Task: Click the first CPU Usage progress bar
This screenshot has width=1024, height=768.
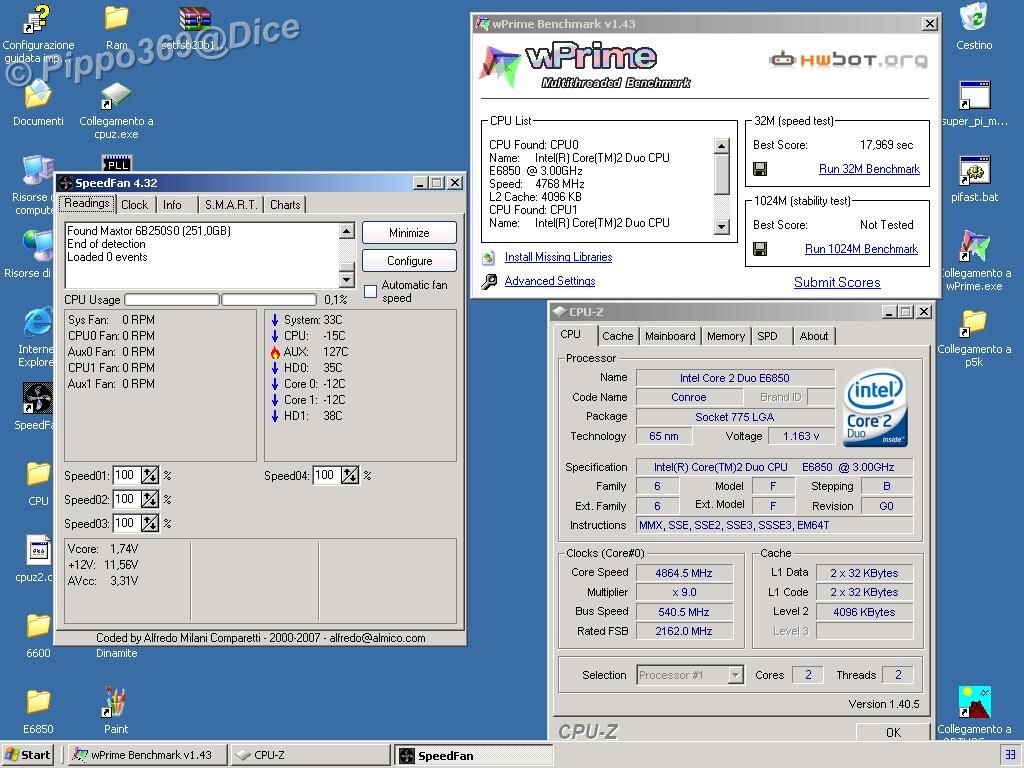Action: point(172,300)
